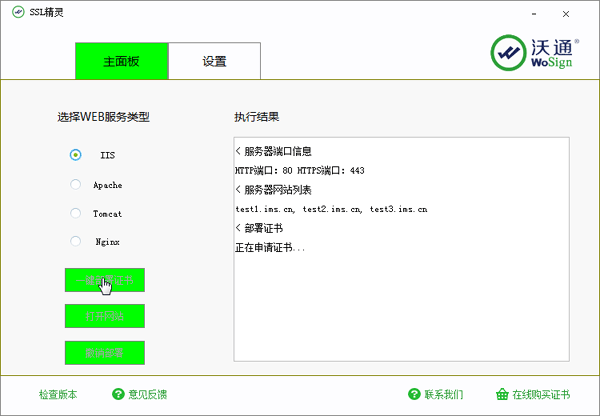Open the 设置 tab
The height and width of the screenshot is (416, 600).
(214, 61)
